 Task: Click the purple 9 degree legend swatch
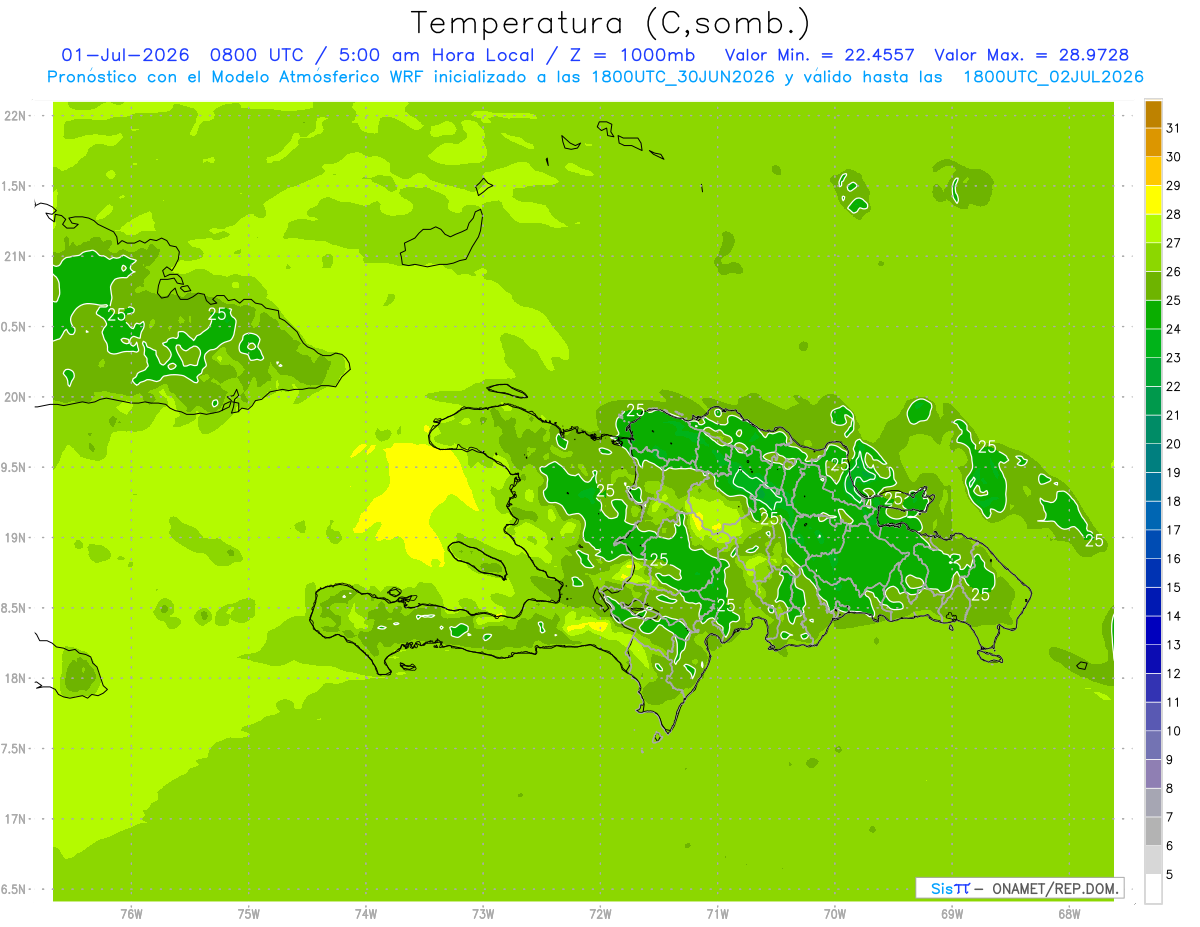tap(1153, 746)
